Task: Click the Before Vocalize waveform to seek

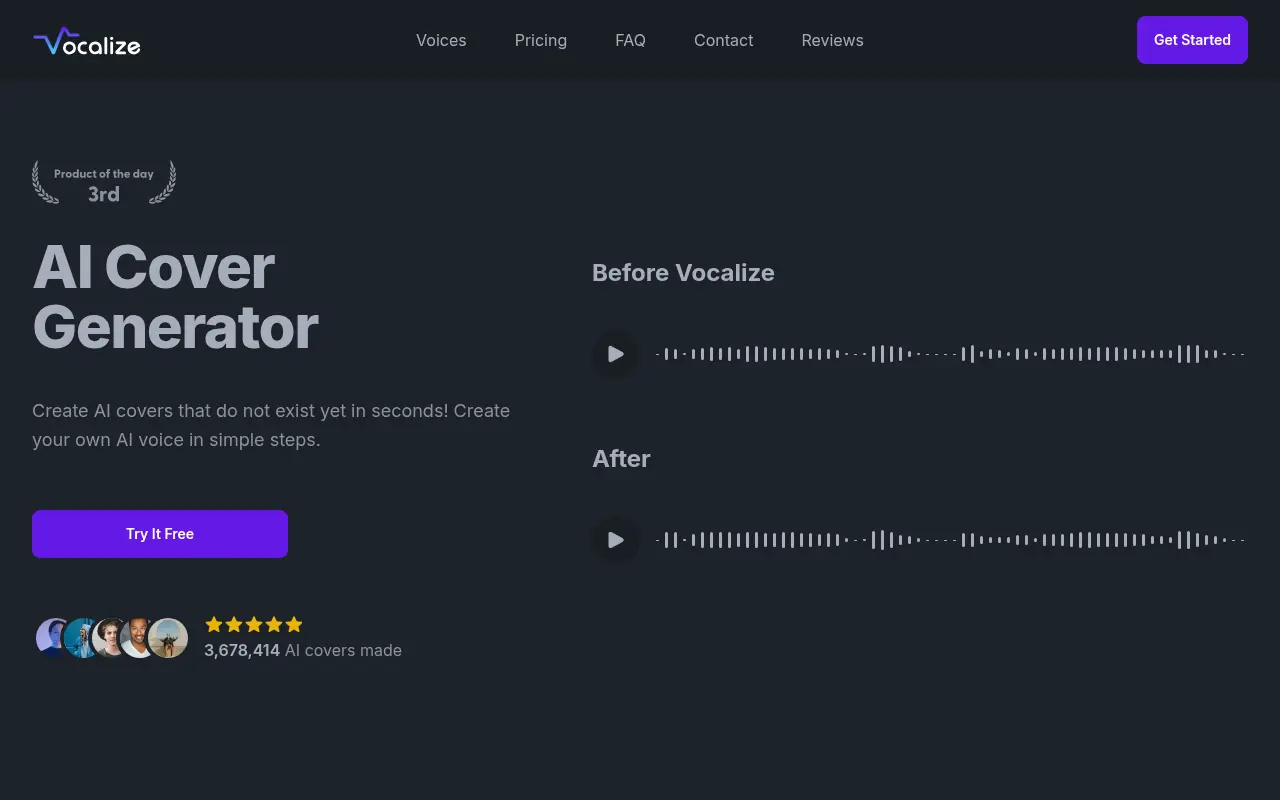Action: [x=950, y=354]
